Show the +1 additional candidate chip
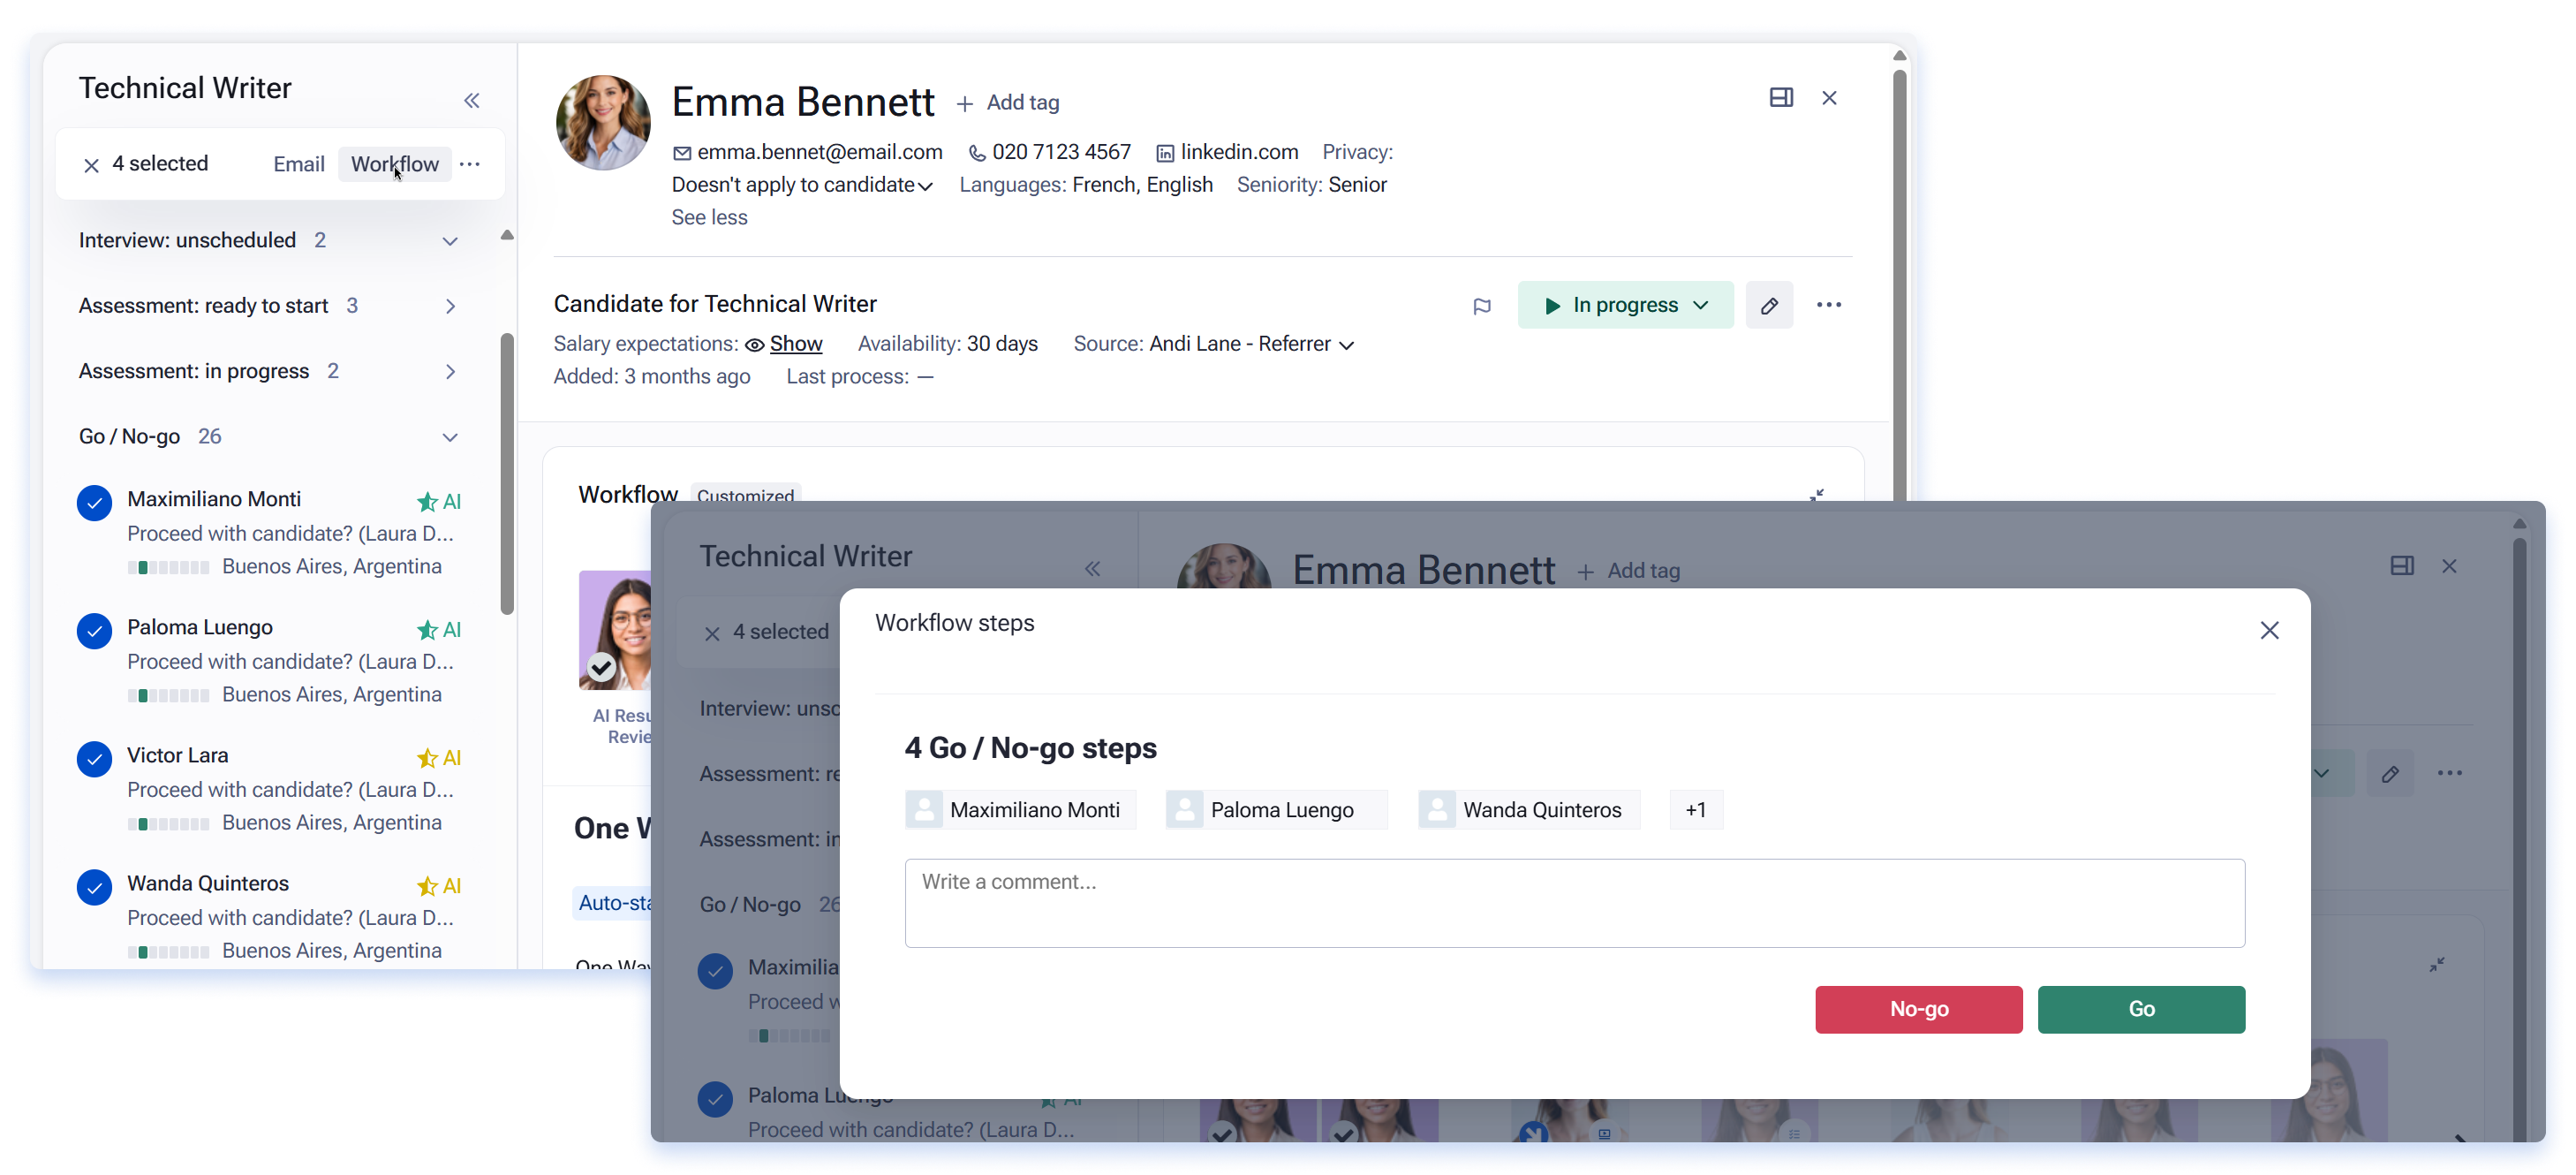This screenshot has height=1175, width=2576. (x=1696, y=809)
